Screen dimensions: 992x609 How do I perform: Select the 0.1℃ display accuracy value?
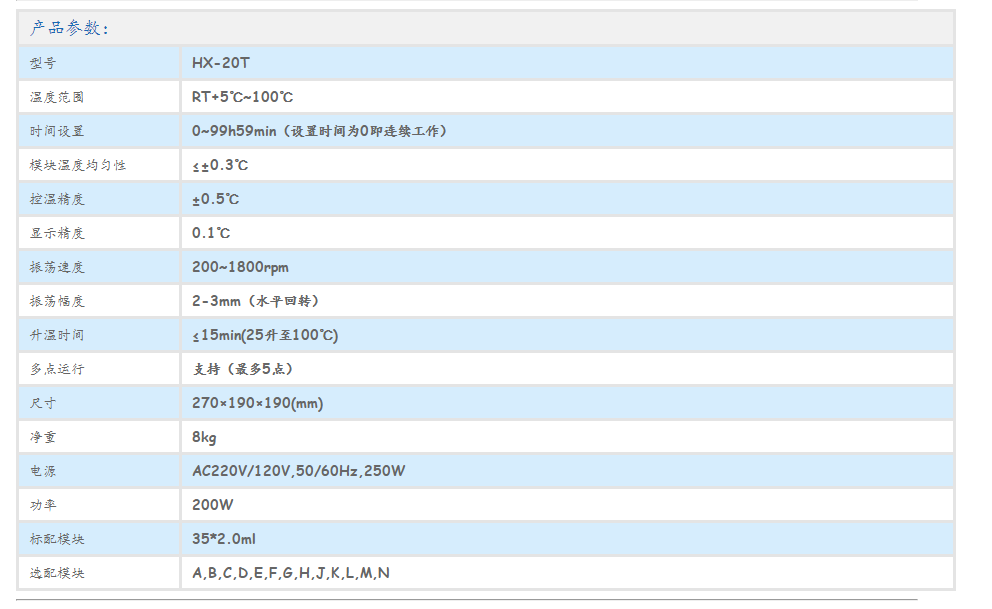click(211, 233)
